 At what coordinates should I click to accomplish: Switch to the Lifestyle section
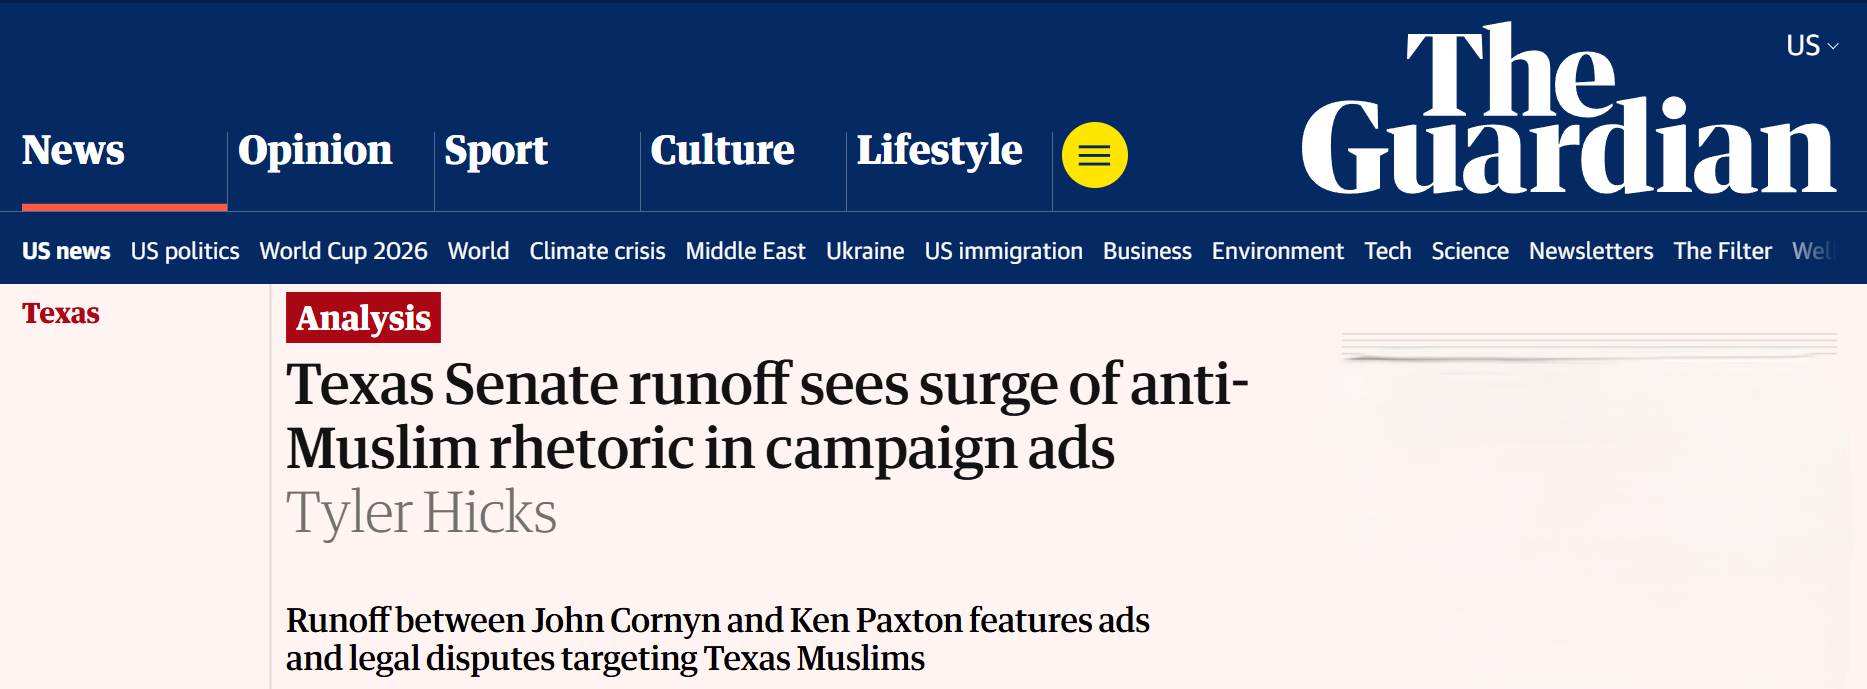(939, 150)
